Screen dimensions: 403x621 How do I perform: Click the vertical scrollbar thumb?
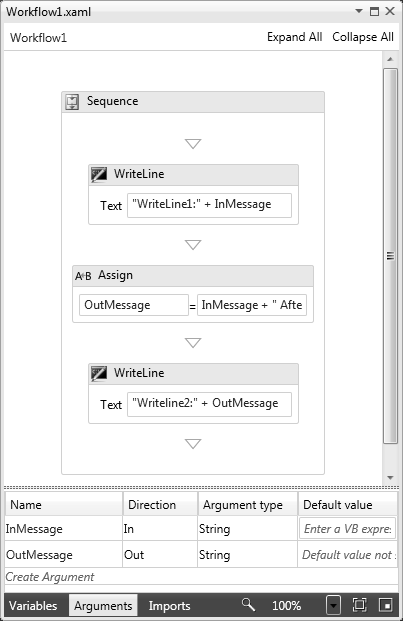coord(390,256)
